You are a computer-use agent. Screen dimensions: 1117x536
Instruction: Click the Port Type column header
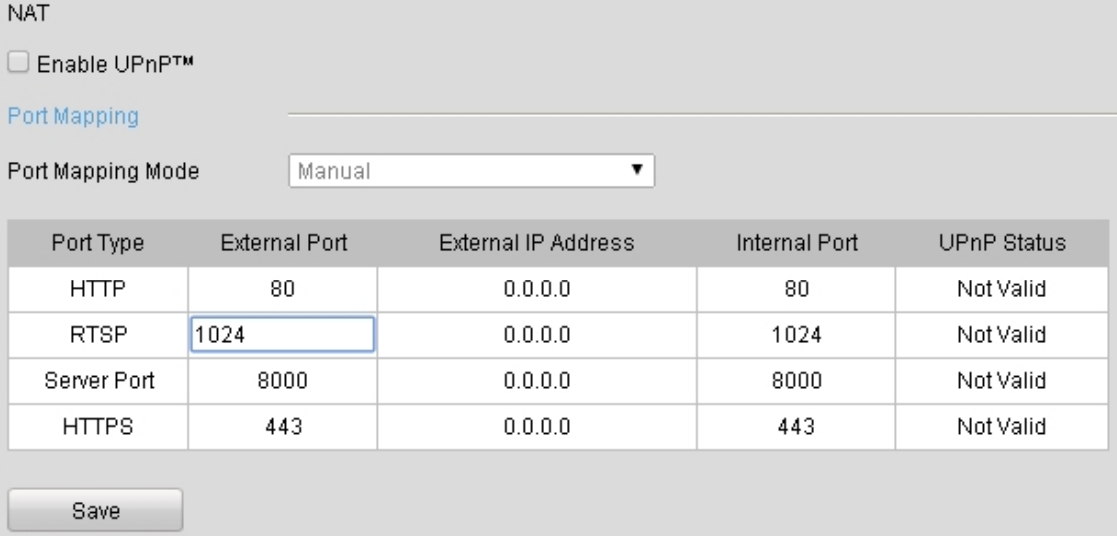(99, 243)
